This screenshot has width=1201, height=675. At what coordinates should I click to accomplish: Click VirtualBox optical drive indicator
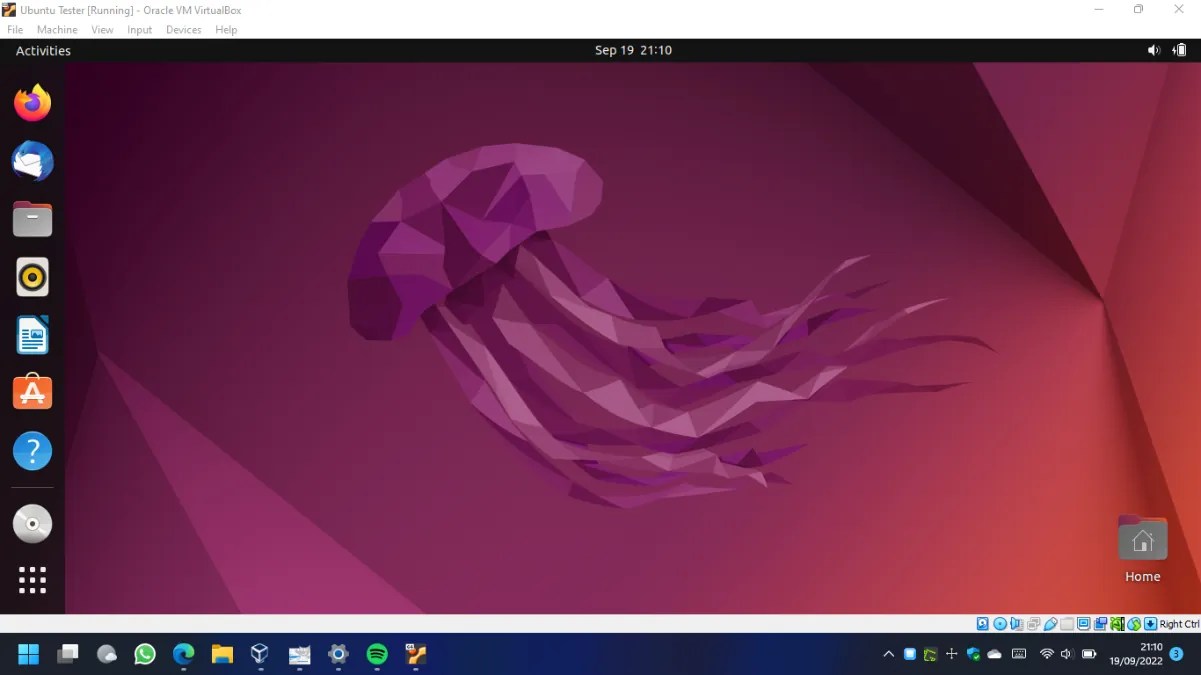pyautogui.click(x=1000, y=624)
